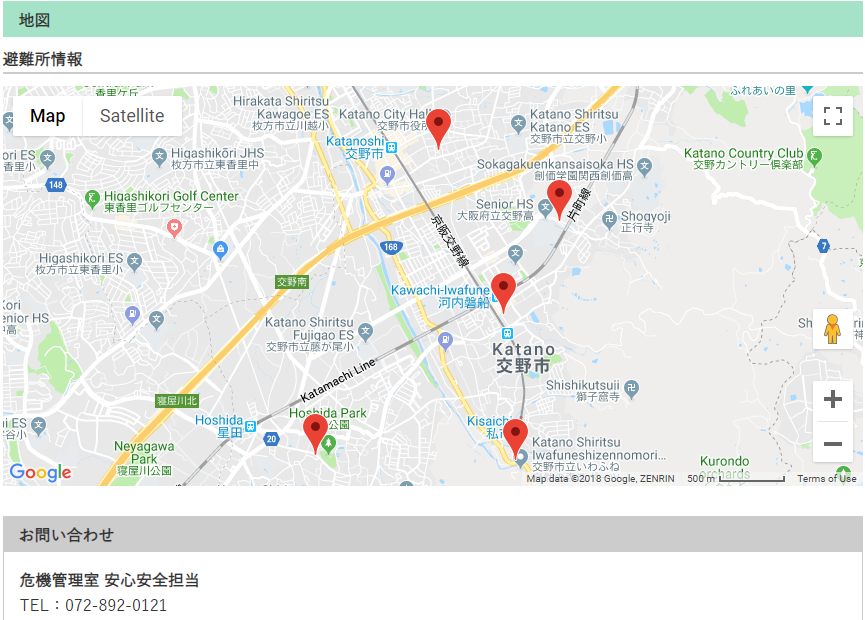Click the Higashikori Golf Center green icon

click(92, 199)
